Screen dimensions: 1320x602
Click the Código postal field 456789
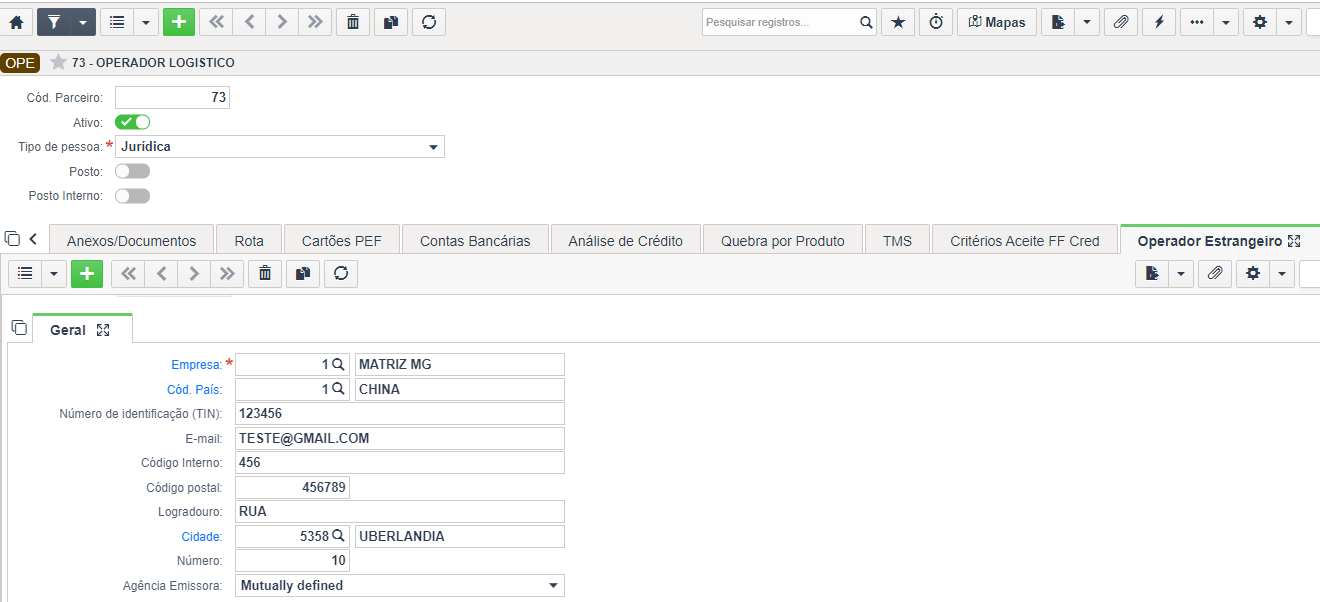(292, 487)
